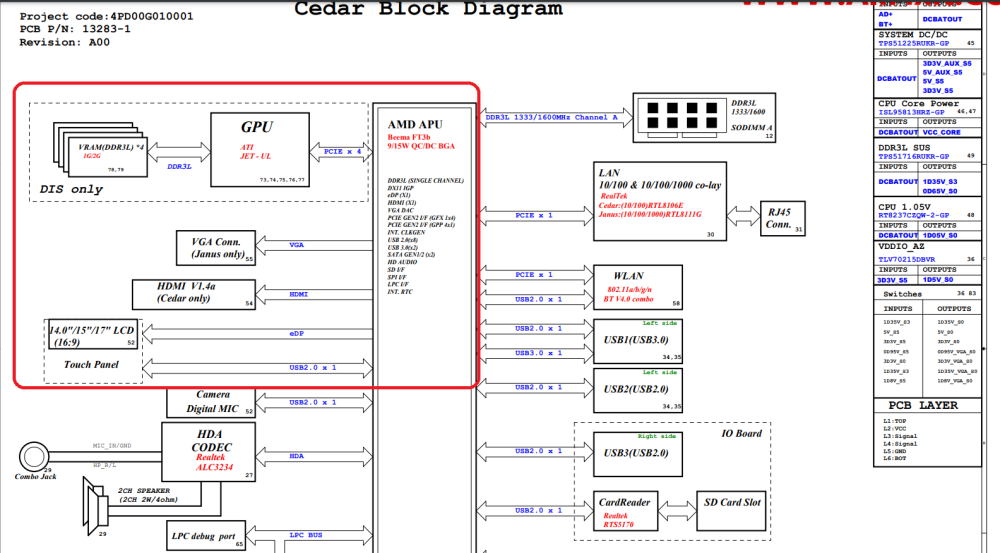Select the Switches table heading
The height and width of the screenshot is (553, 1000).
[902, 294]
